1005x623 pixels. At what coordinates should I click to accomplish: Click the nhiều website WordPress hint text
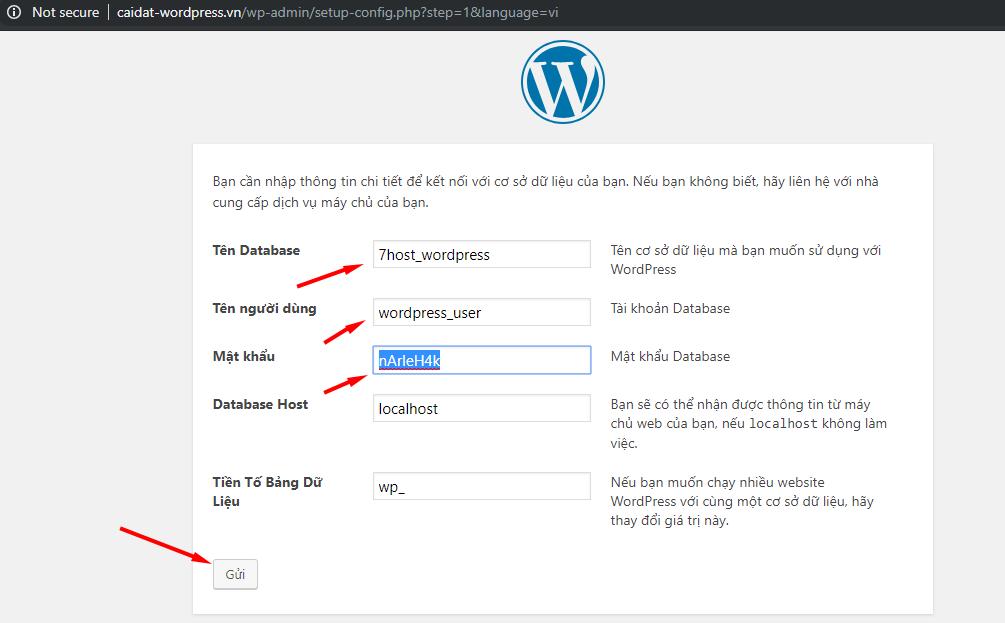point(742,501)
